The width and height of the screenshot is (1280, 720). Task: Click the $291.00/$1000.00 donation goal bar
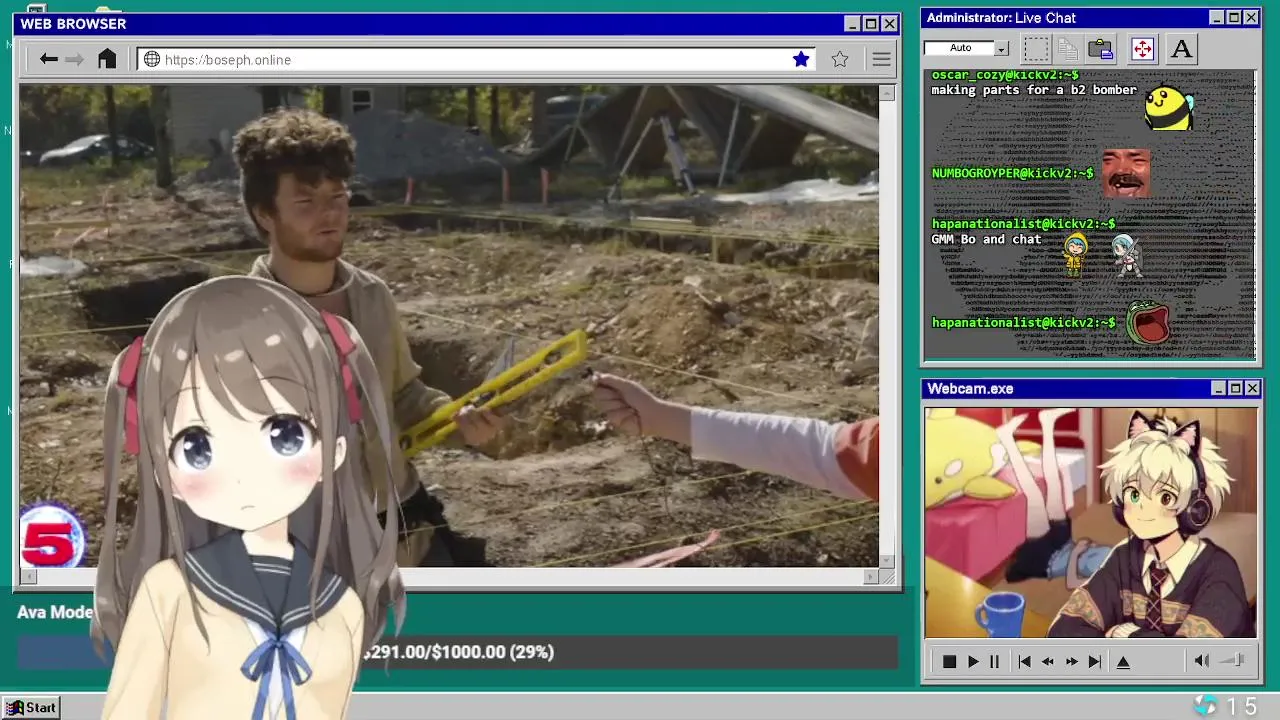(x=457, y=653)
